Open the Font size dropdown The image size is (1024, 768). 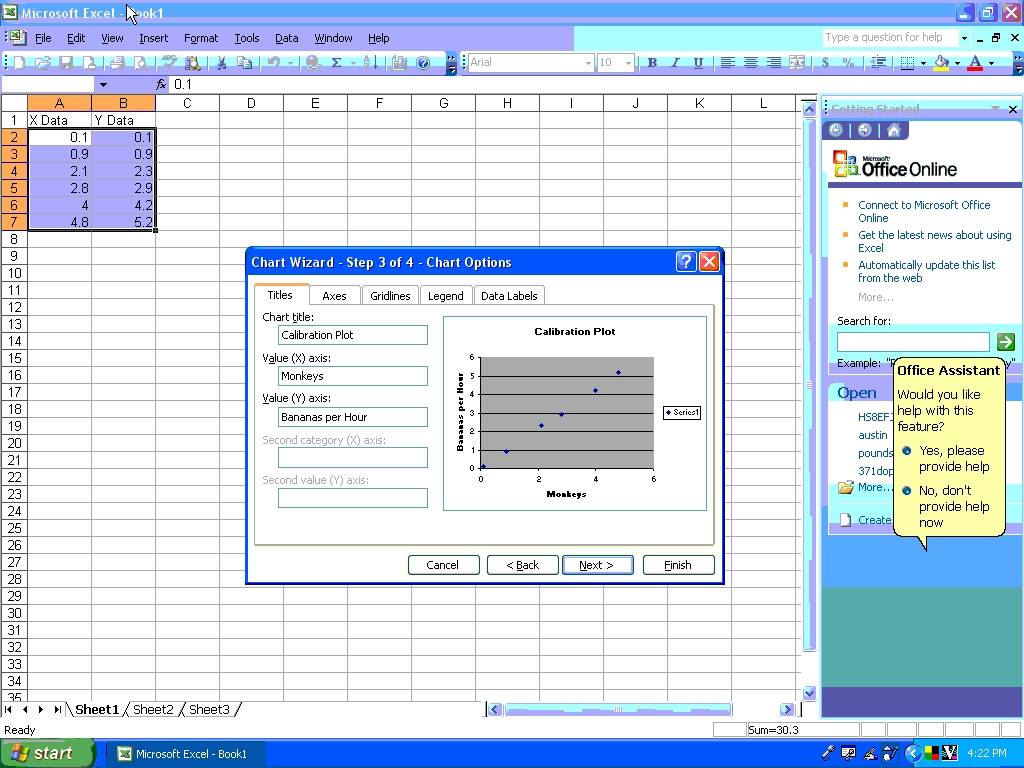coord(628,62)
